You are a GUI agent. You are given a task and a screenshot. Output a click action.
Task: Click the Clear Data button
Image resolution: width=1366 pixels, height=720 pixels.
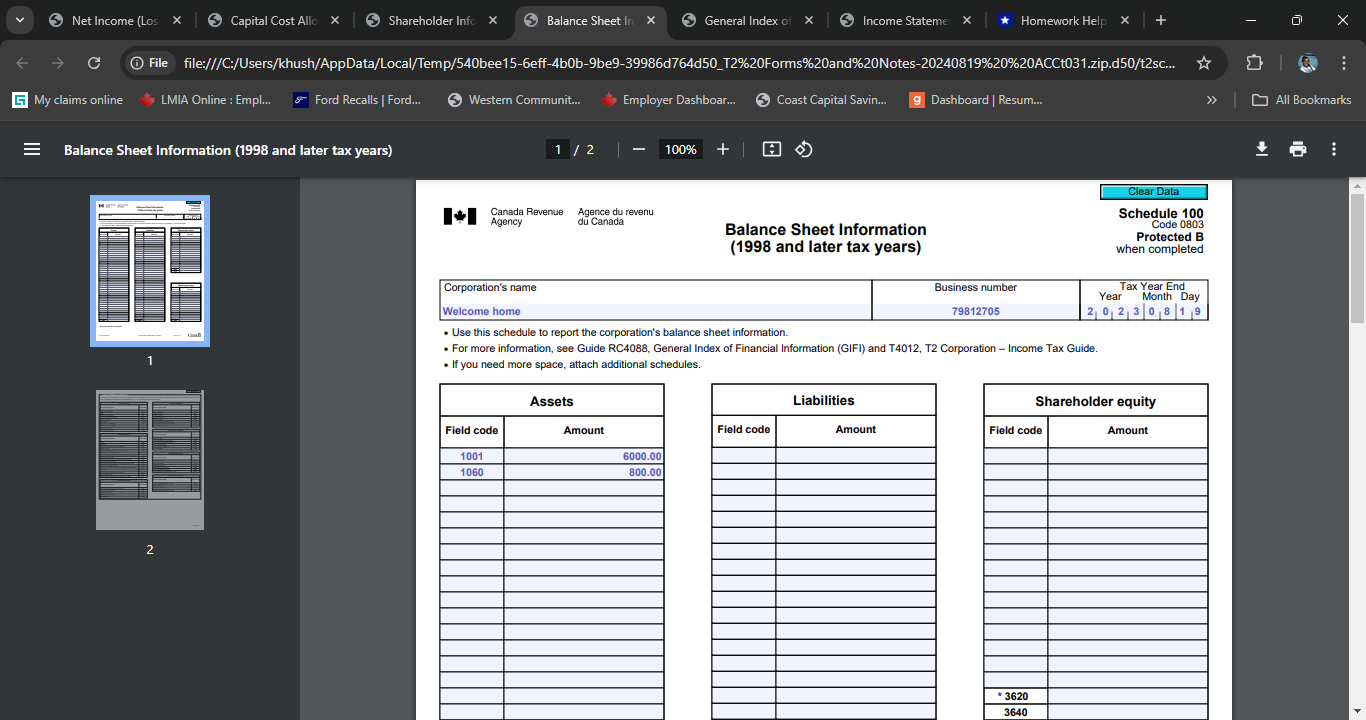1154,192
